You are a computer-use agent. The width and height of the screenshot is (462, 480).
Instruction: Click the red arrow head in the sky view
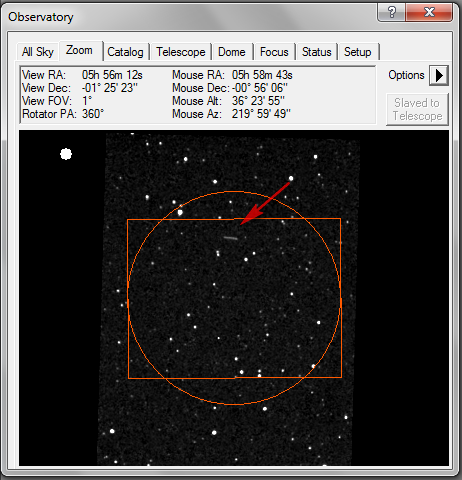tap(248, 216)
